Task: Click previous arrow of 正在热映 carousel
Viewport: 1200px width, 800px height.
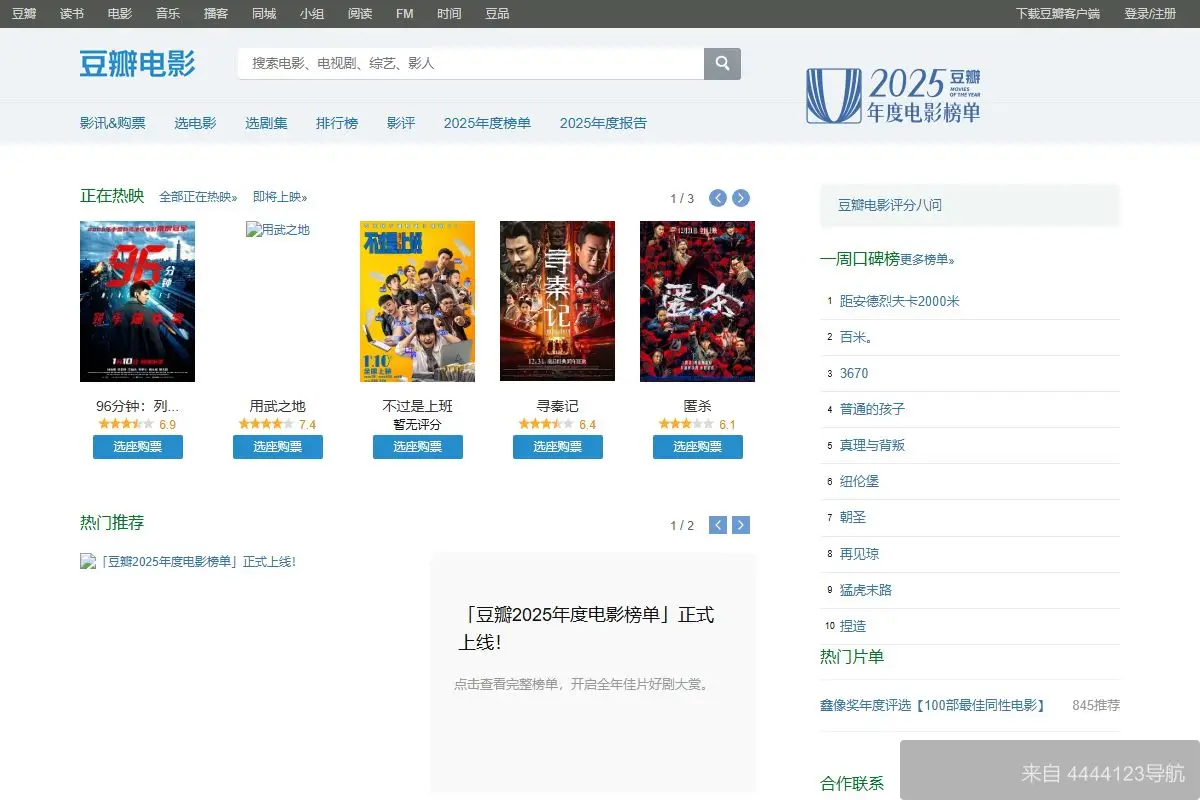Action: tap(717, 198)
